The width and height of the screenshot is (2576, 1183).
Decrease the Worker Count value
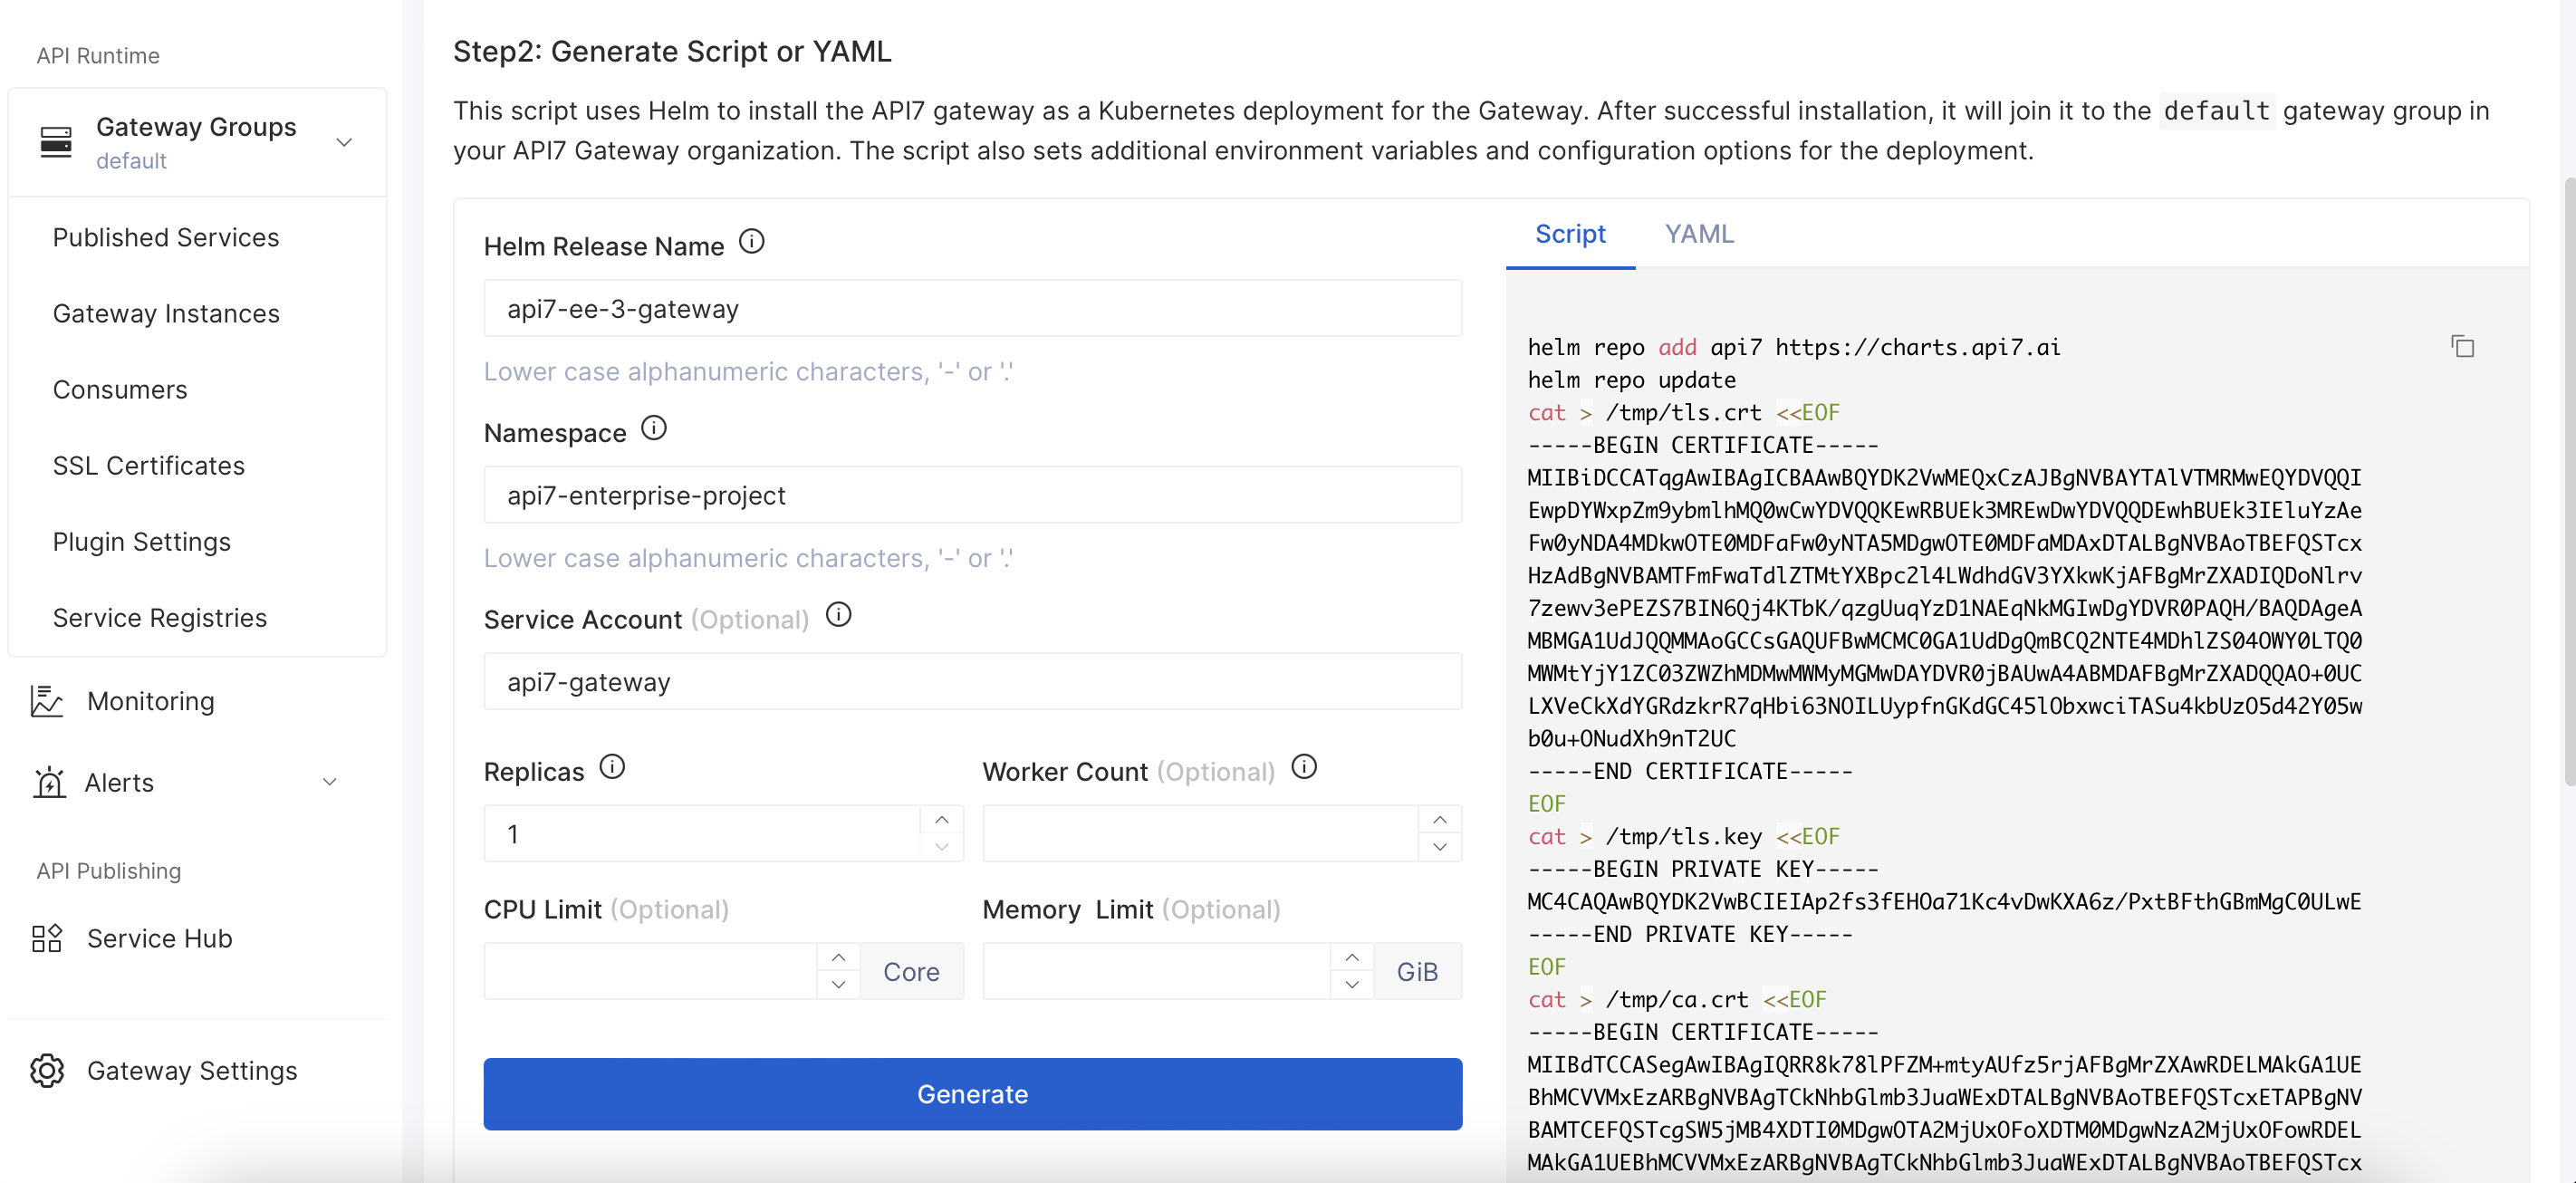click(1440, 847)
